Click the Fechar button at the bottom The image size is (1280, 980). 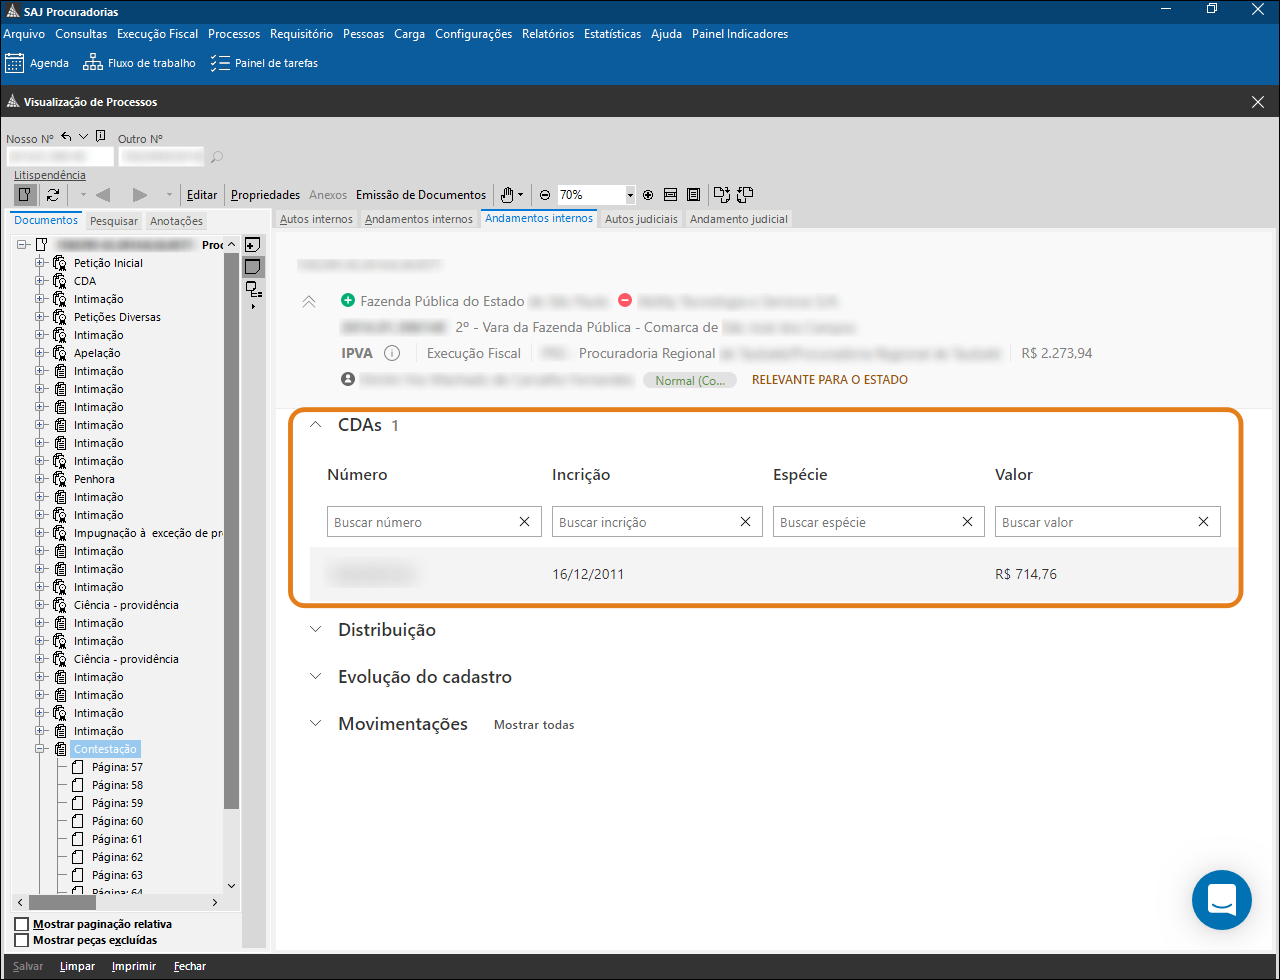pyautogui.click(x=190, y=967)
